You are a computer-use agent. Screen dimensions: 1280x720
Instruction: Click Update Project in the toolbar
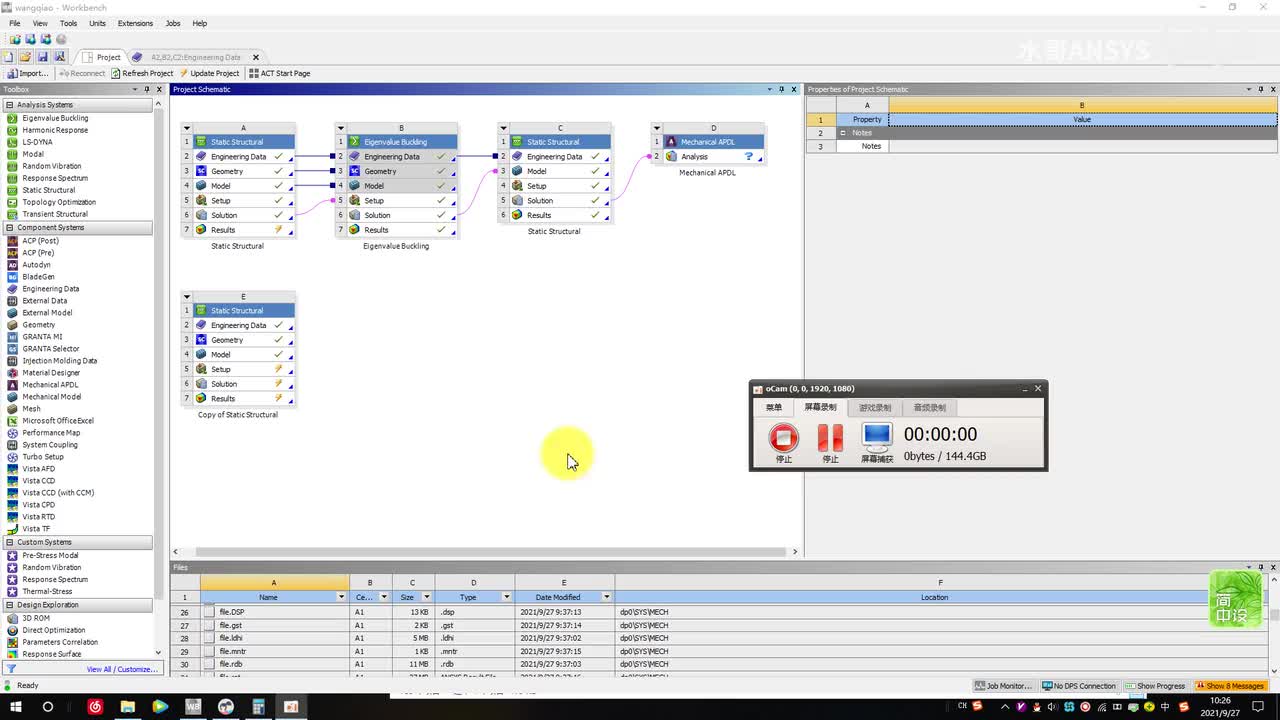[209, 73]
